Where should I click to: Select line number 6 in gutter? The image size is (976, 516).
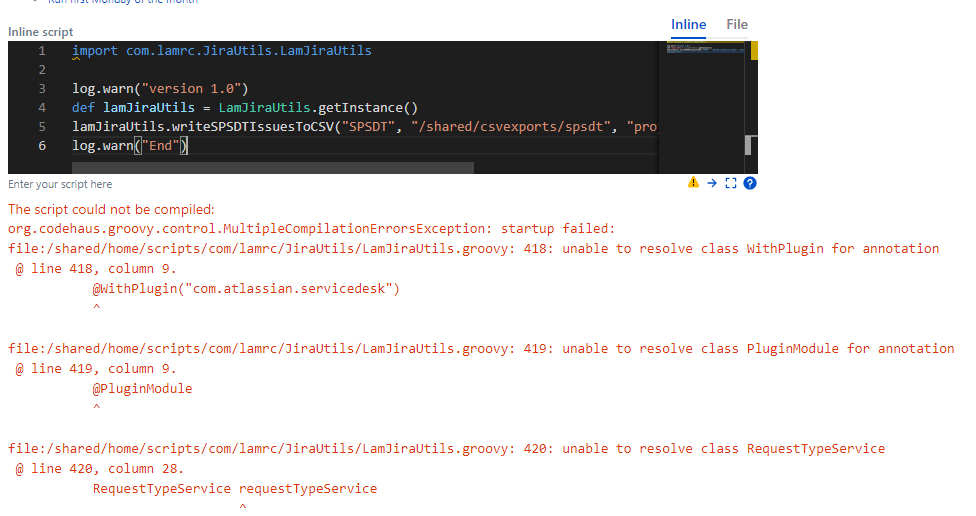(x=41, y=146)
